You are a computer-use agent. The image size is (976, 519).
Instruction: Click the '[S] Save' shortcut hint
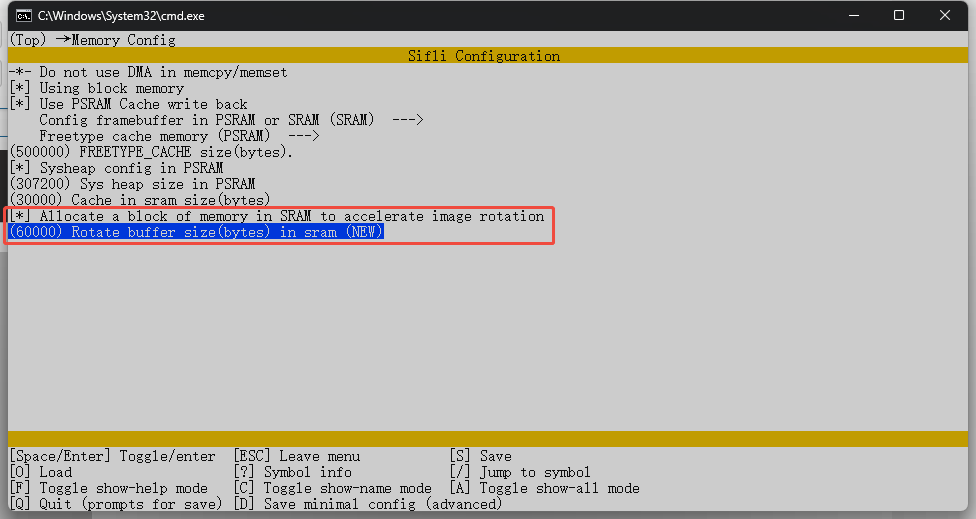click(481, 456)
